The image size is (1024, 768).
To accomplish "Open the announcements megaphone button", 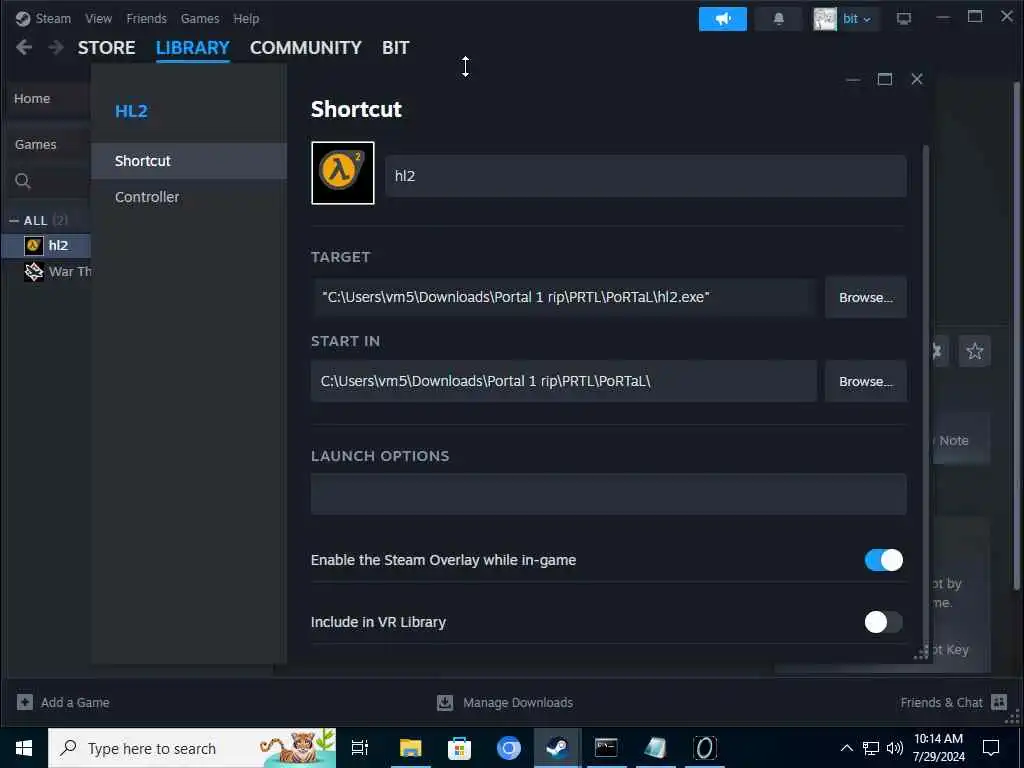I will [x=722, y=19].
